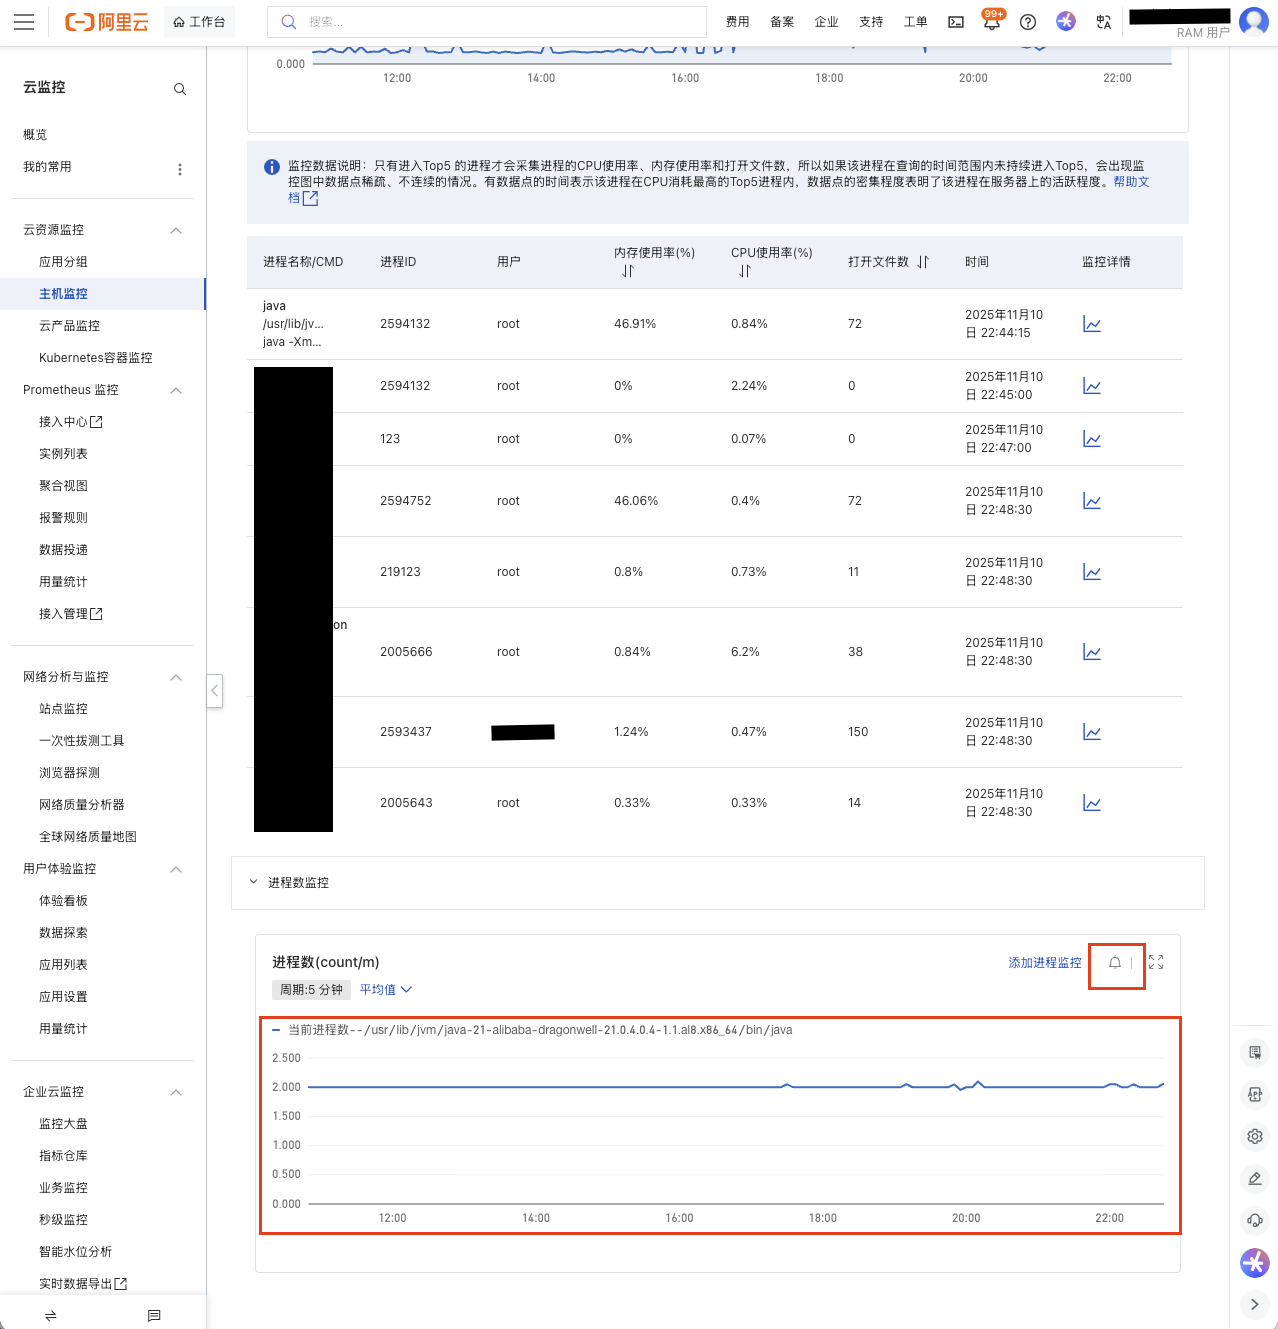This screenshot has width=1278, height=1329.
Task: Open the help question mark icon
Action: (x=1028, y=22)
